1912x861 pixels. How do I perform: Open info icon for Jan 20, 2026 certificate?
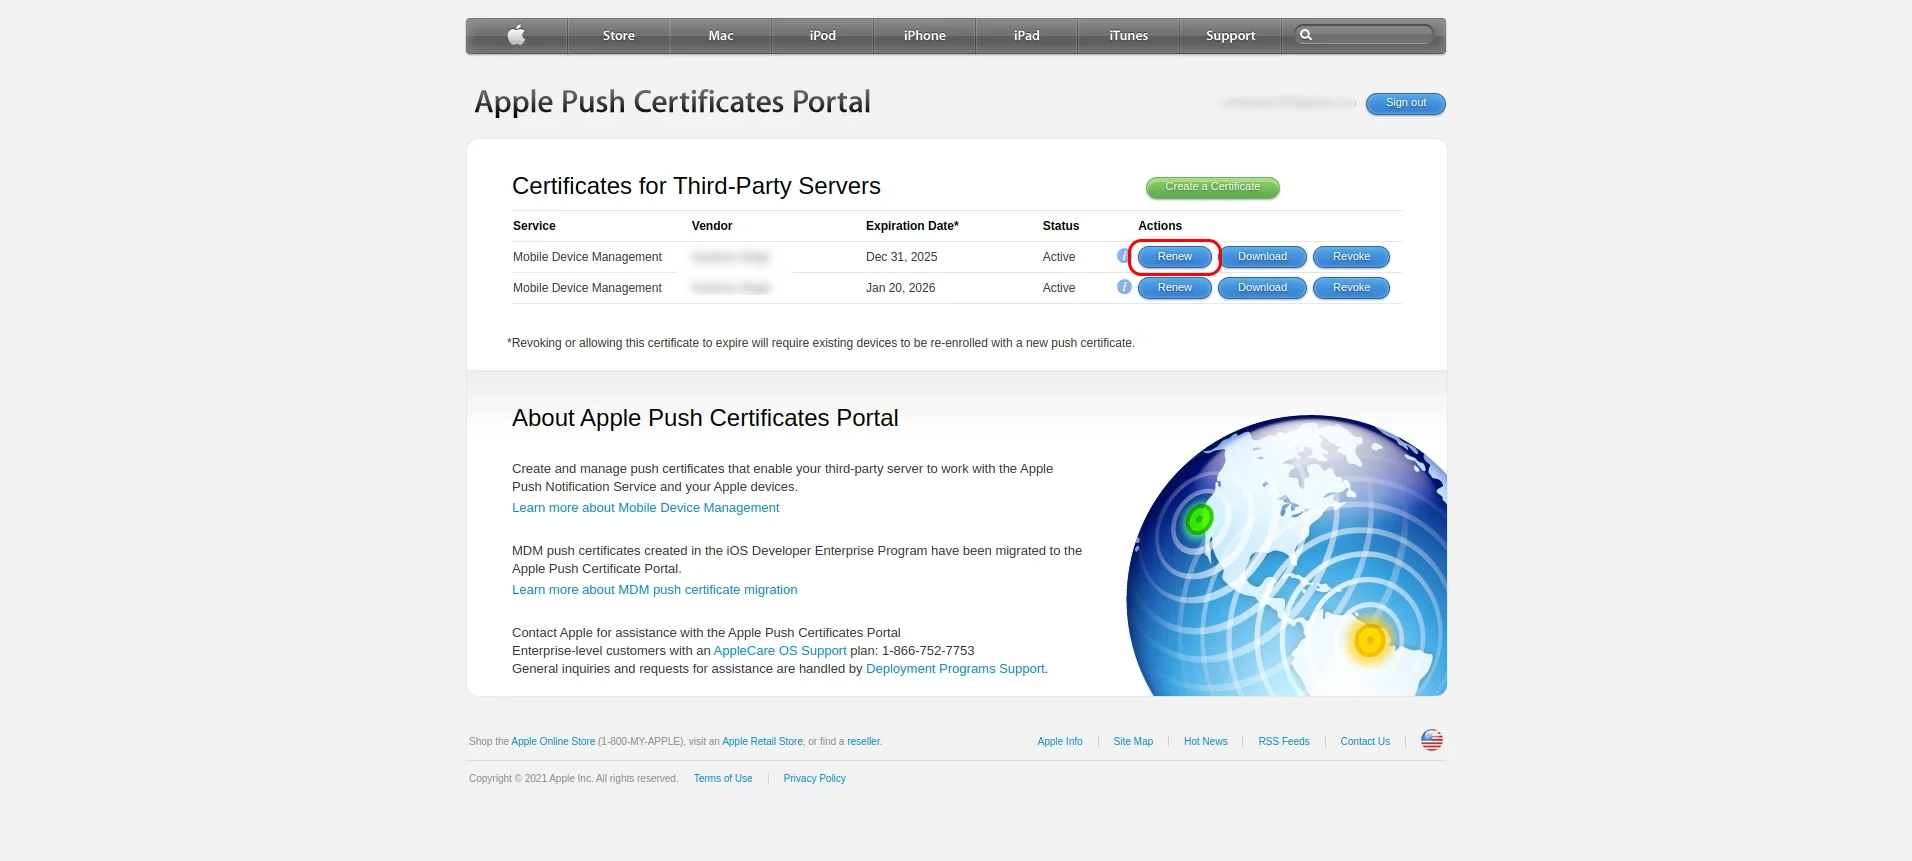coord(1124,288)
